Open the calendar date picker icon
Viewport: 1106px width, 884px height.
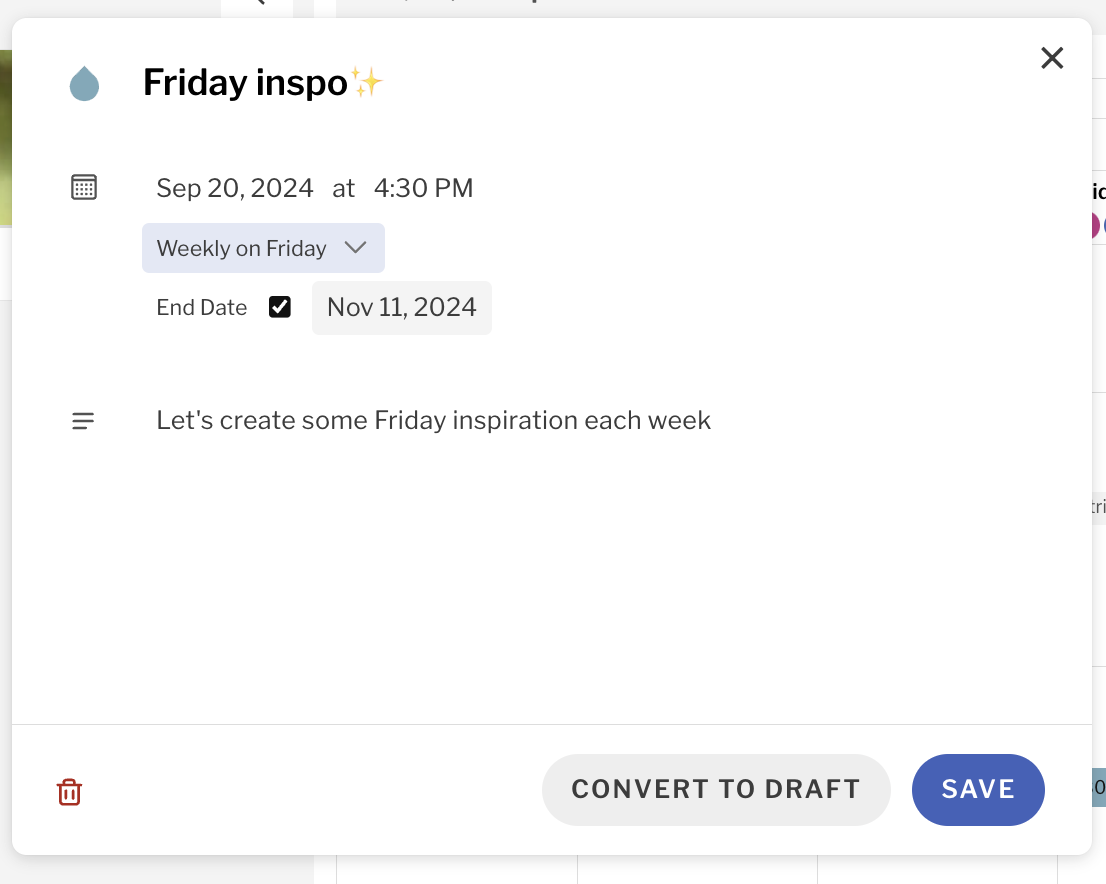pos(84,187)
